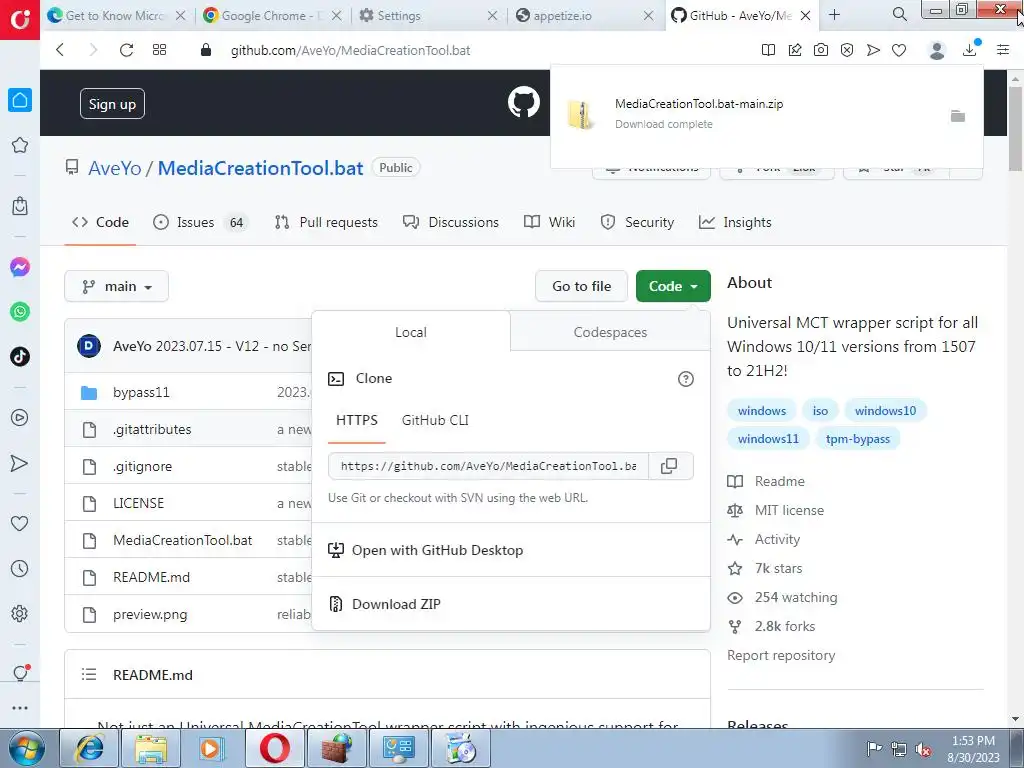
Task: Open the Wiki tab
Action: (x=550, y=222)
